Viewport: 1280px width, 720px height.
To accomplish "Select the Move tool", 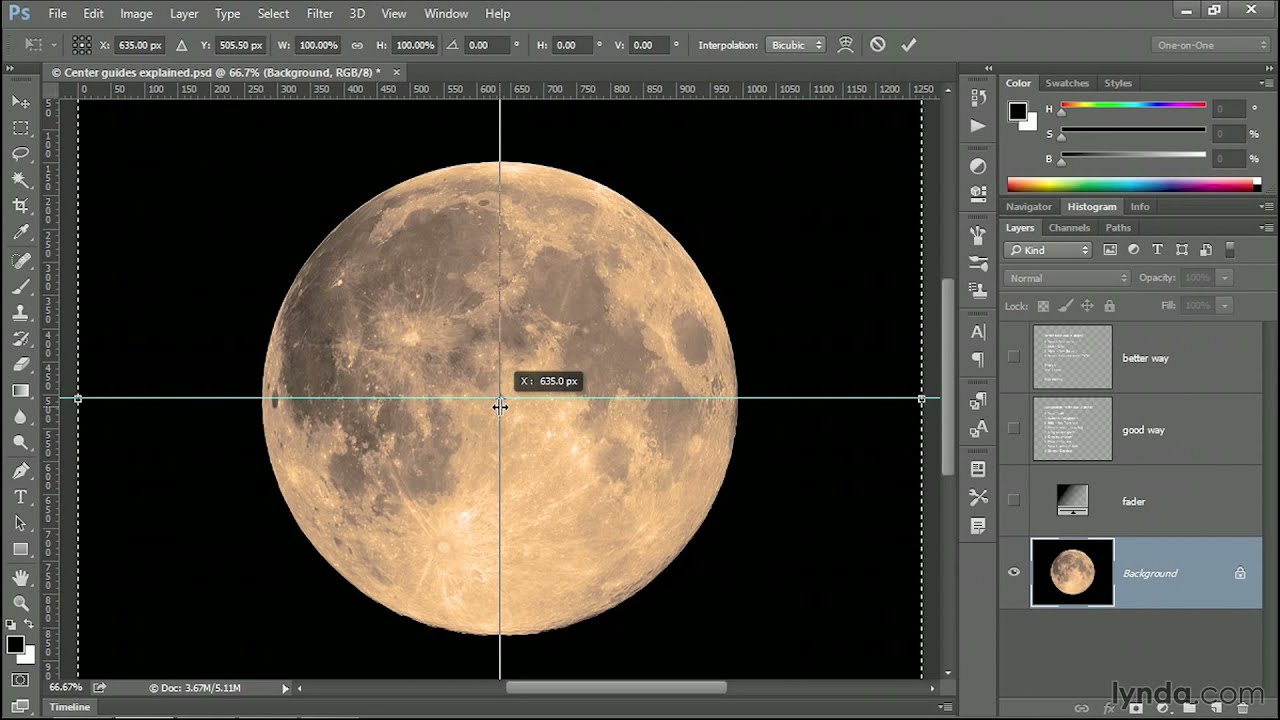I will (x=21, y=102).
